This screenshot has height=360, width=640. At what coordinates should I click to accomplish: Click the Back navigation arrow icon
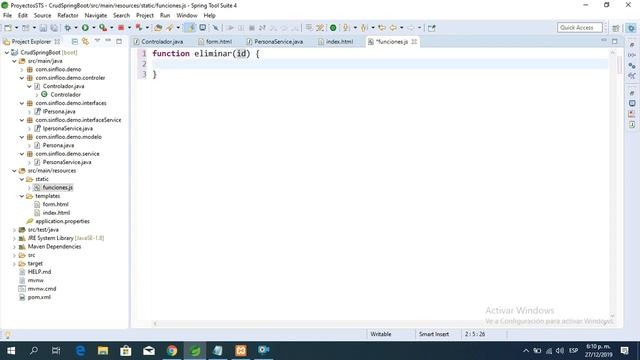tap(393, 28)
